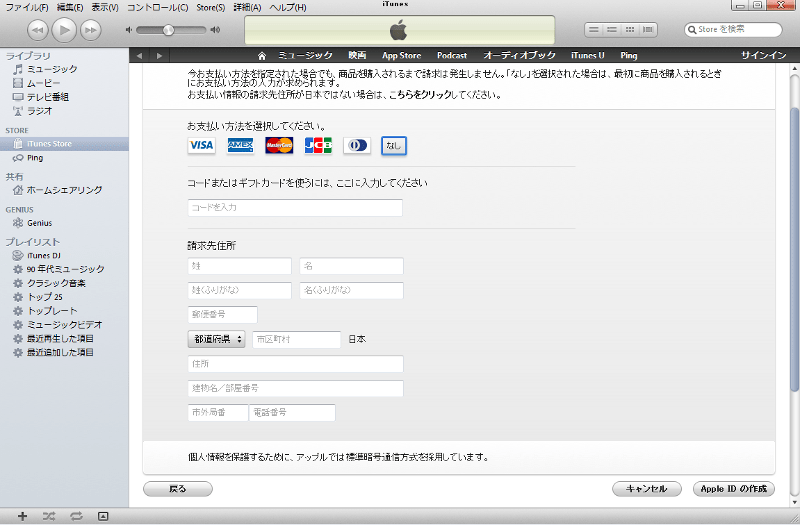800x525 pixels.
Task: Click the add playlist plus icon
Action: click(22, 516)
